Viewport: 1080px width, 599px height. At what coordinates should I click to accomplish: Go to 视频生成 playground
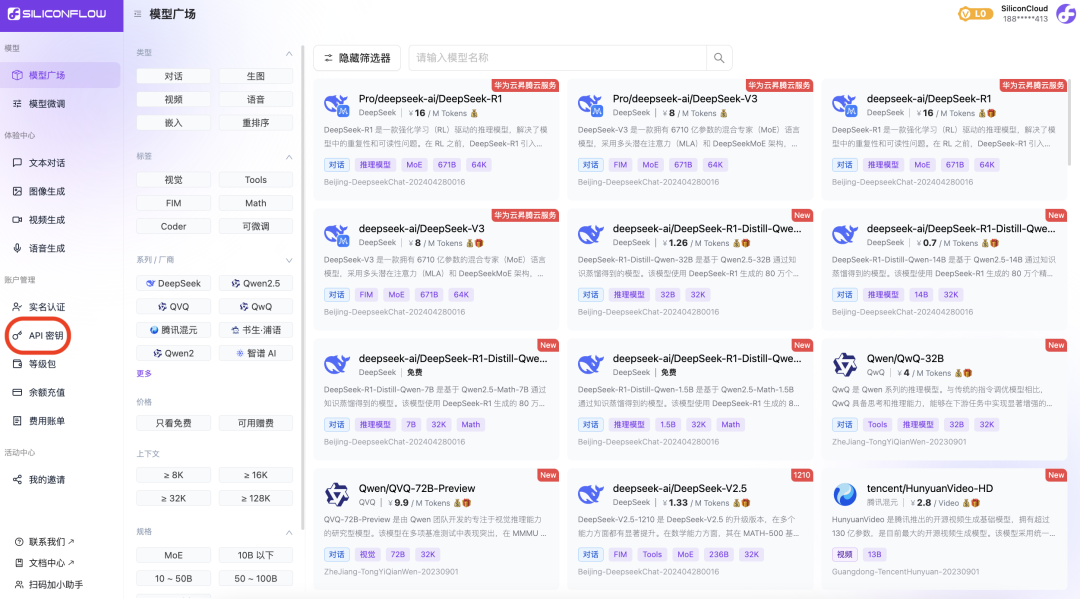(x=61, y=220)
